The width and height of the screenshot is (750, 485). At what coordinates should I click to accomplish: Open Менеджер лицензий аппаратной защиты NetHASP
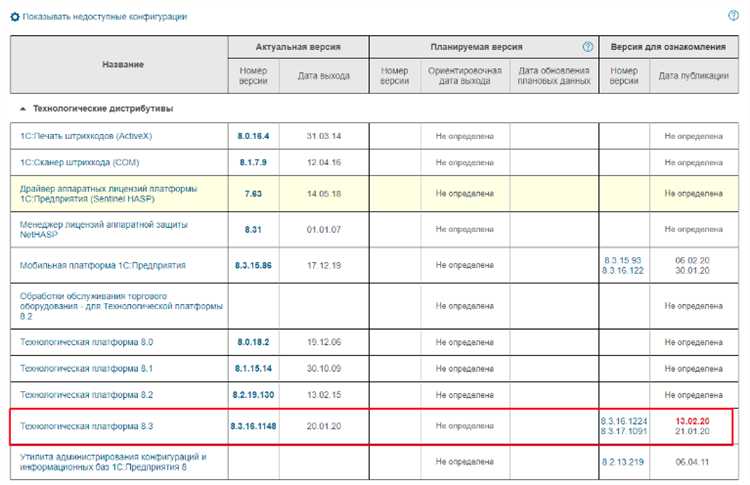(103, 230)
